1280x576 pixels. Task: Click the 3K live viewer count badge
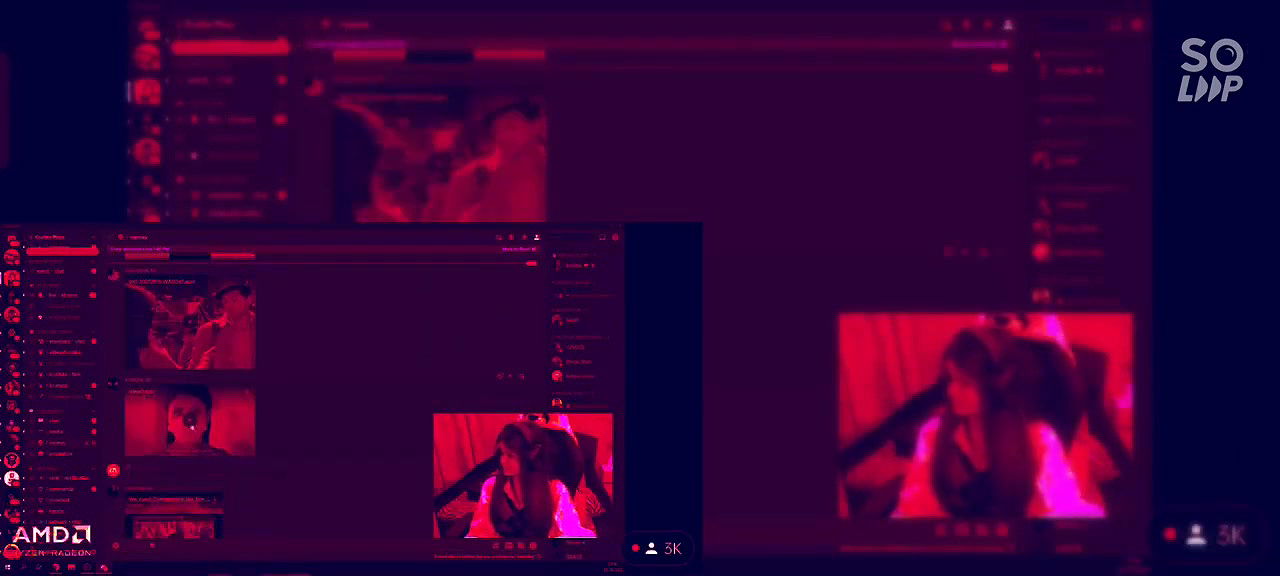(658, 548)
